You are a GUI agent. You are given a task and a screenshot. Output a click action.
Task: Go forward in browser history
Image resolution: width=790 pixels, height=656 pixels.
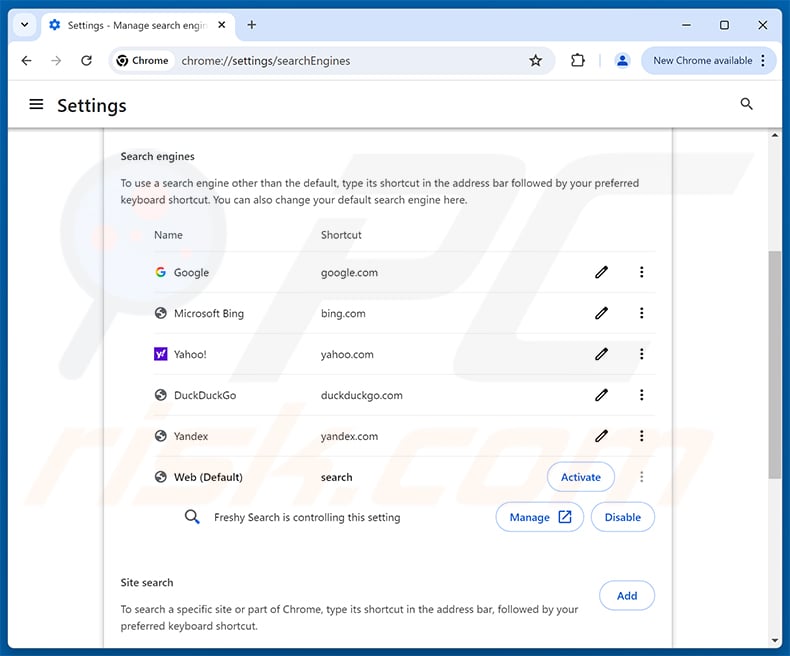[x=56, y=61]
